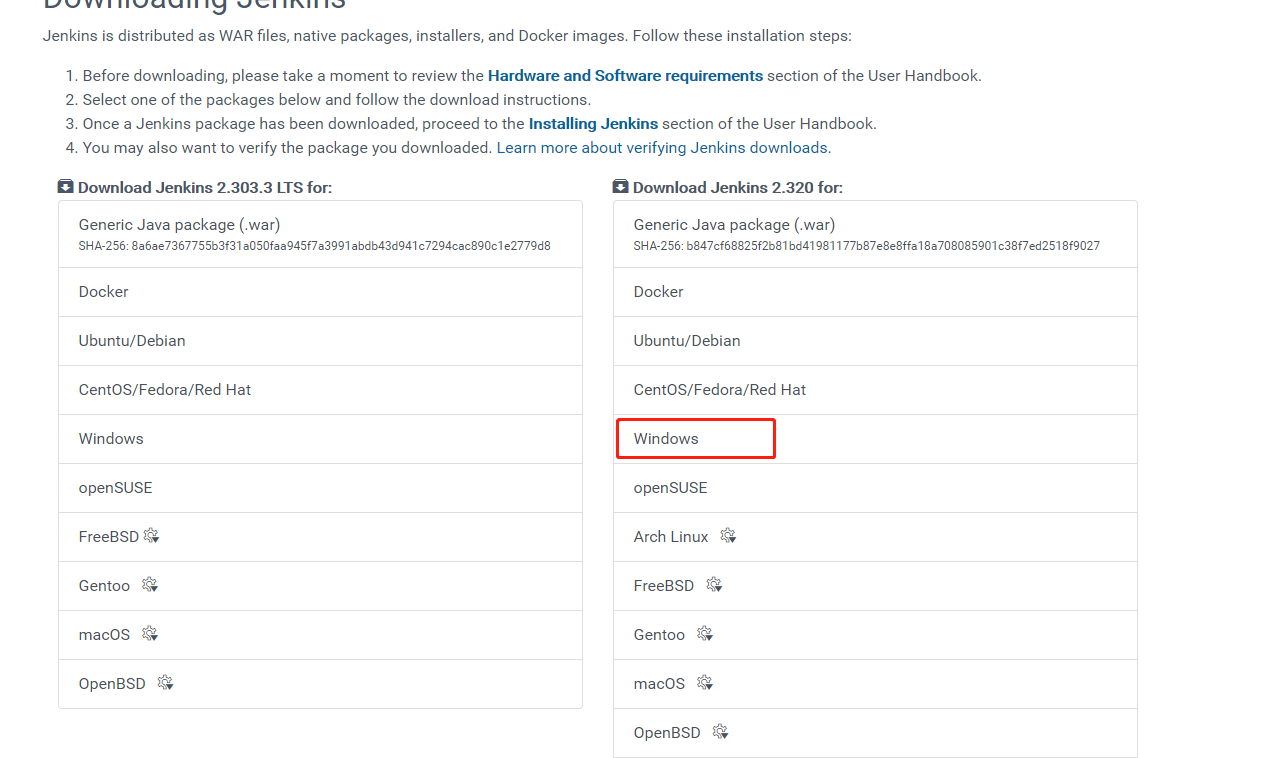Select CentOS/Fedora/Red Hat under the 2.320 column
1261x758 pixels.
(875, 390)
